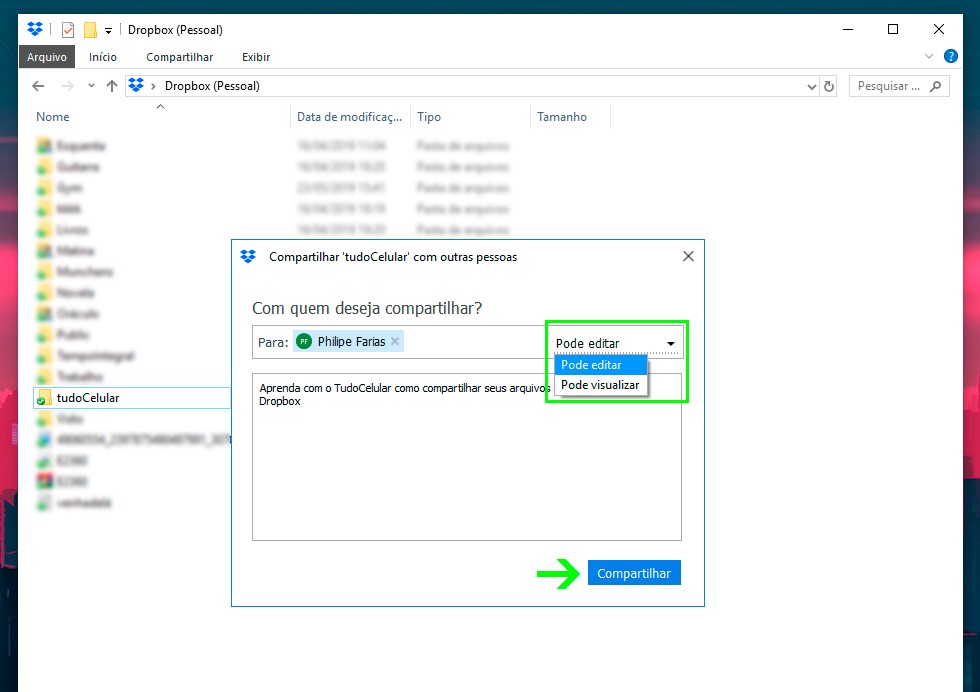Expand the ribbon with the chevron arrow
Viewport: 980px width, 692px height.
click(x=929, y=56)
